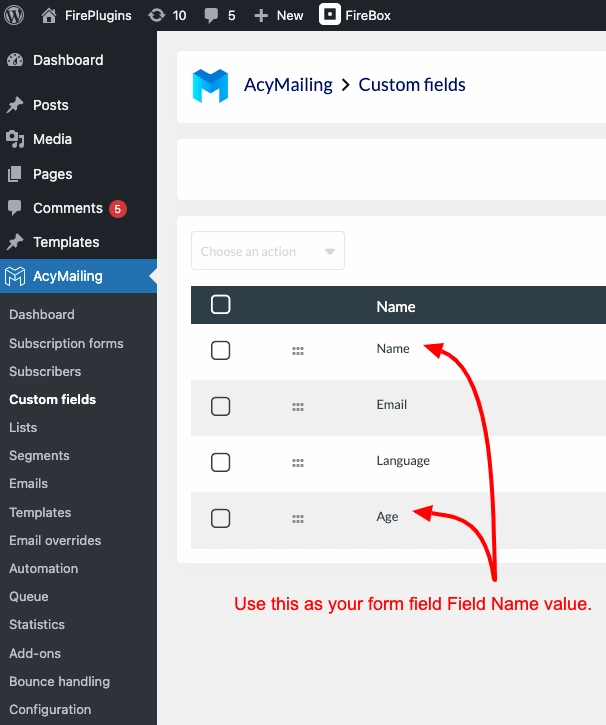
Task: Click the drag handle for the Language row
Action: coord(298,463)
